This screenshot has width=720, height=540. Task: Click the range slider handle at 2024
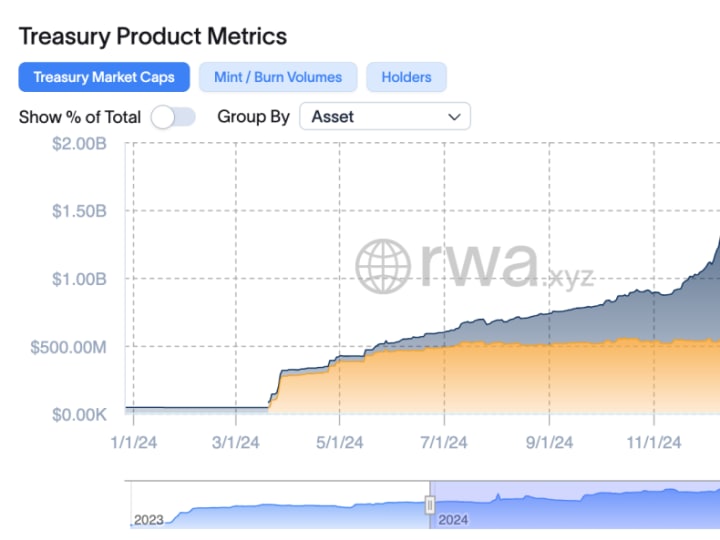coord(430,506)
